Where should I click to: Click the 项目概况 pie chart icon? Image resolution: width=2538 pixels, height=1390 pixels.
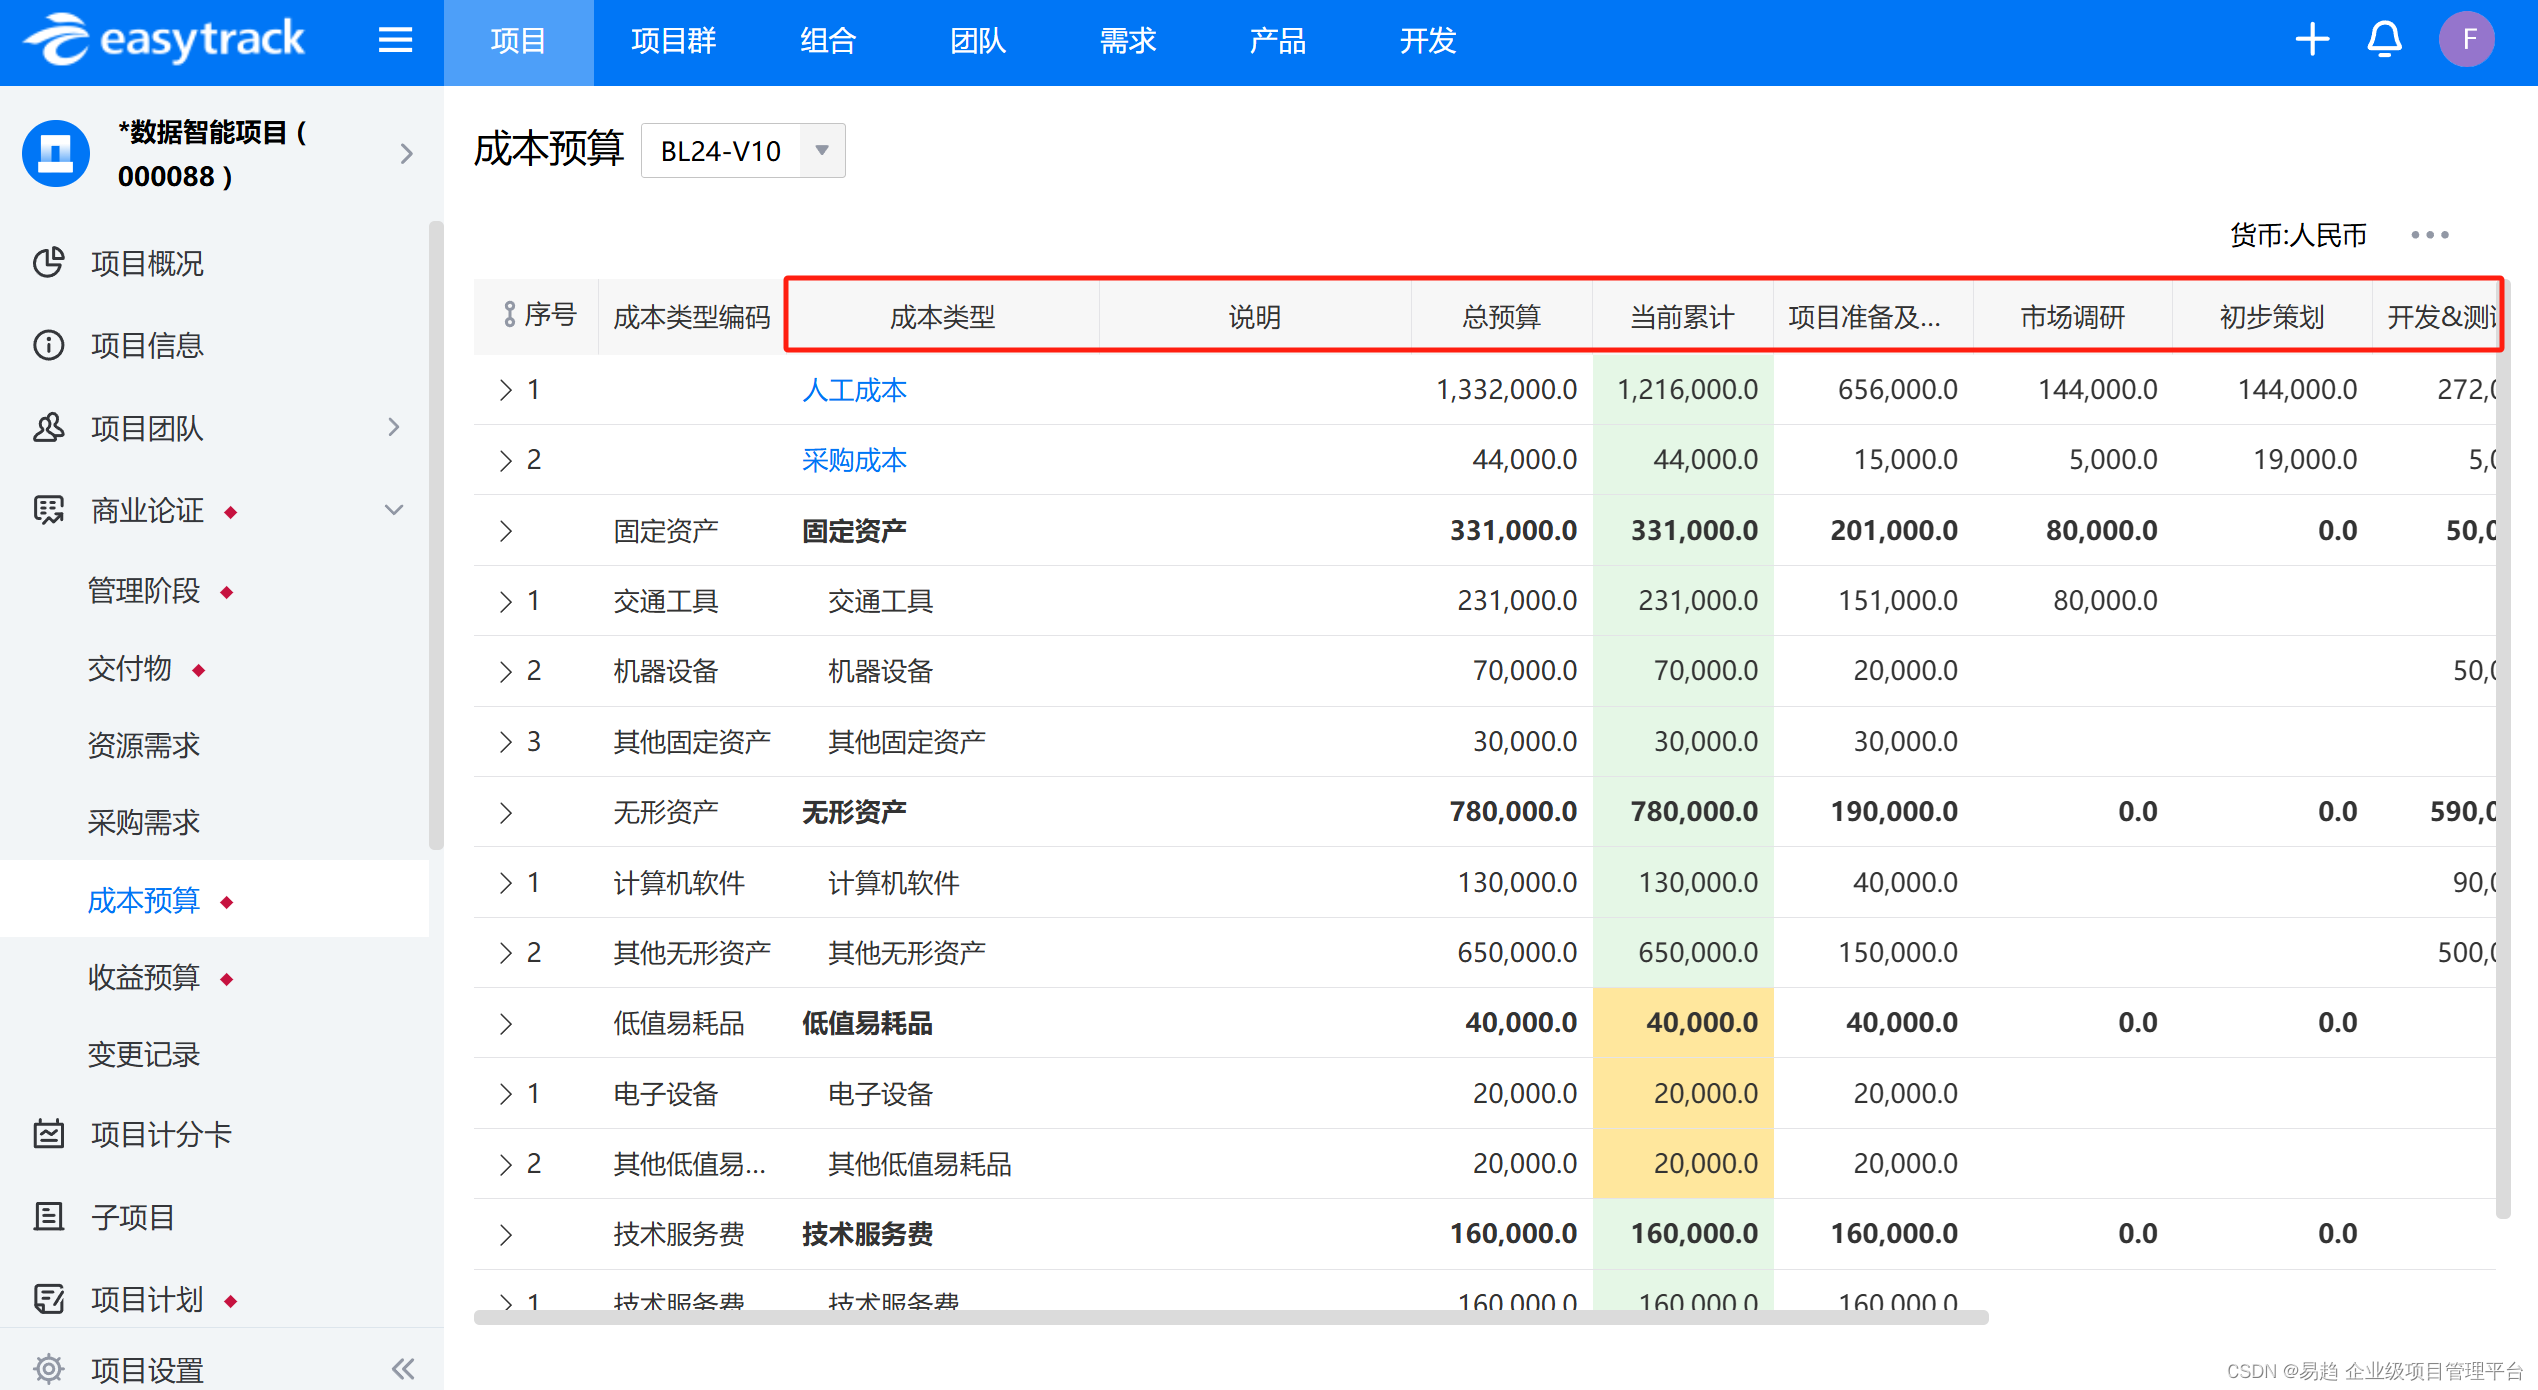(x=48, y=263)
